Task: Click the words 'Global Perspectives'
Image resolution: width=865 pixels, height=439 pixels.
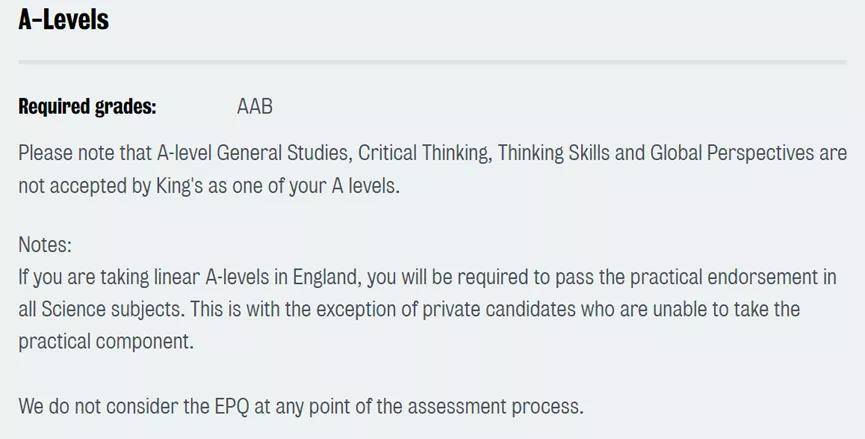Action: (x=732, y=153)
